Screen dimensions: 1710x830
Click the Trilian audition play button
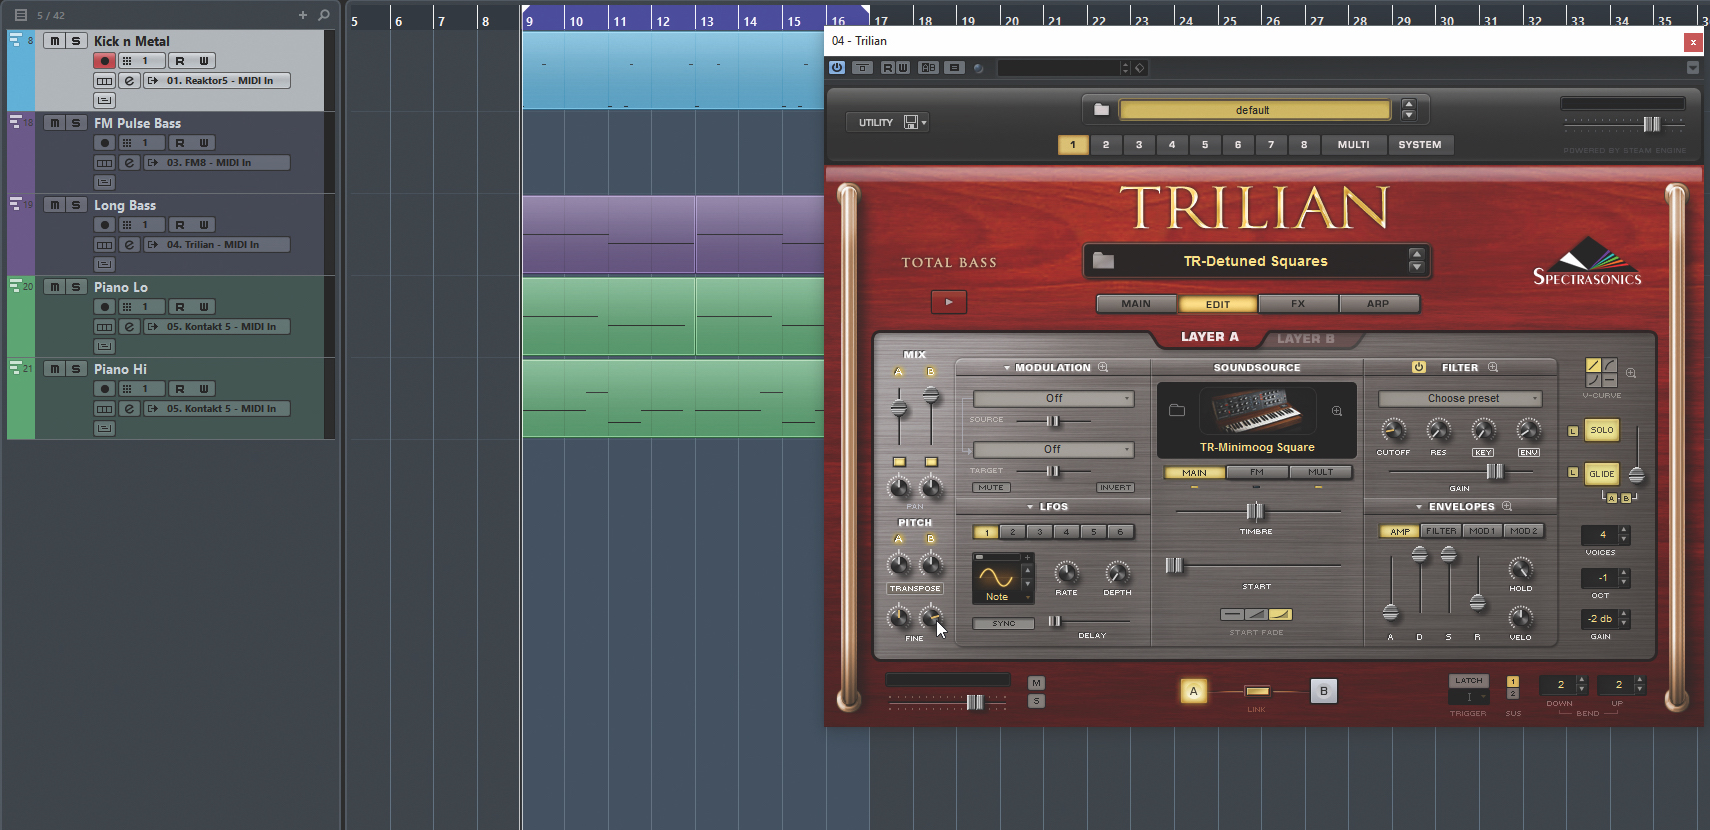tap(949, 302)
